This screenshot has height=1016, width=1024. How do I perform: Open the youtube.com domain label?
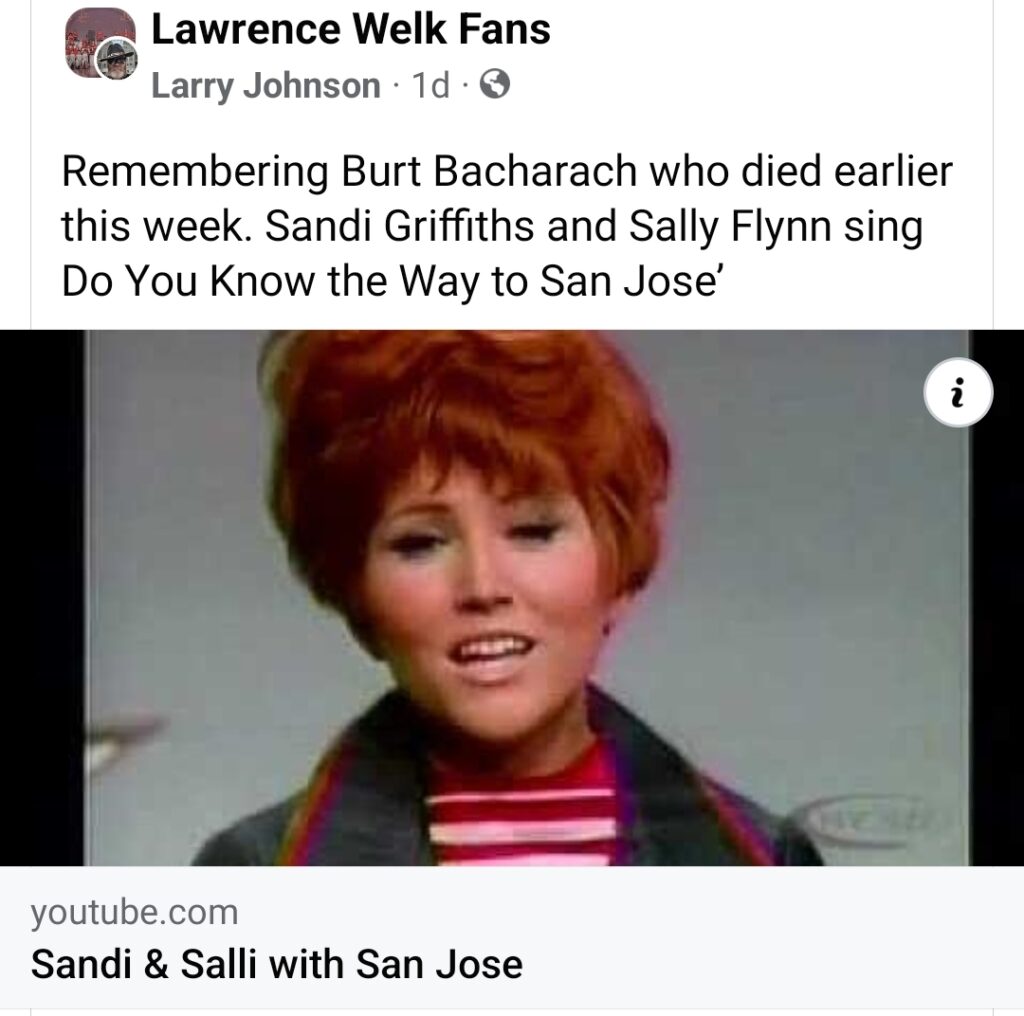[x=134, y=912]
